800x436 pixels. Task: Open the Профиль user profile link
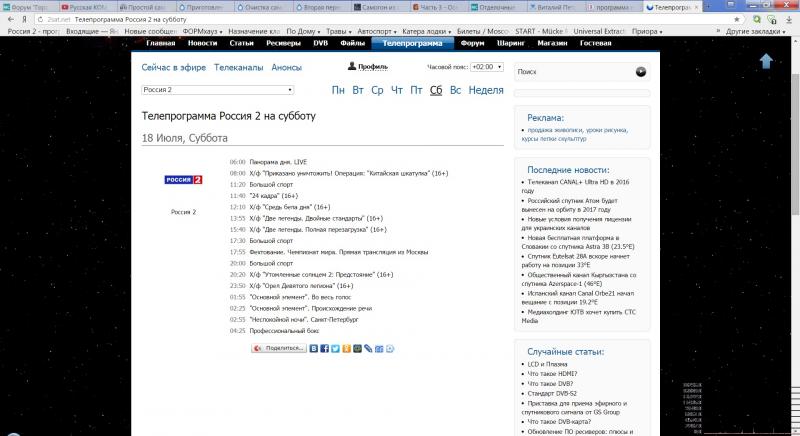tap(368, 66)
